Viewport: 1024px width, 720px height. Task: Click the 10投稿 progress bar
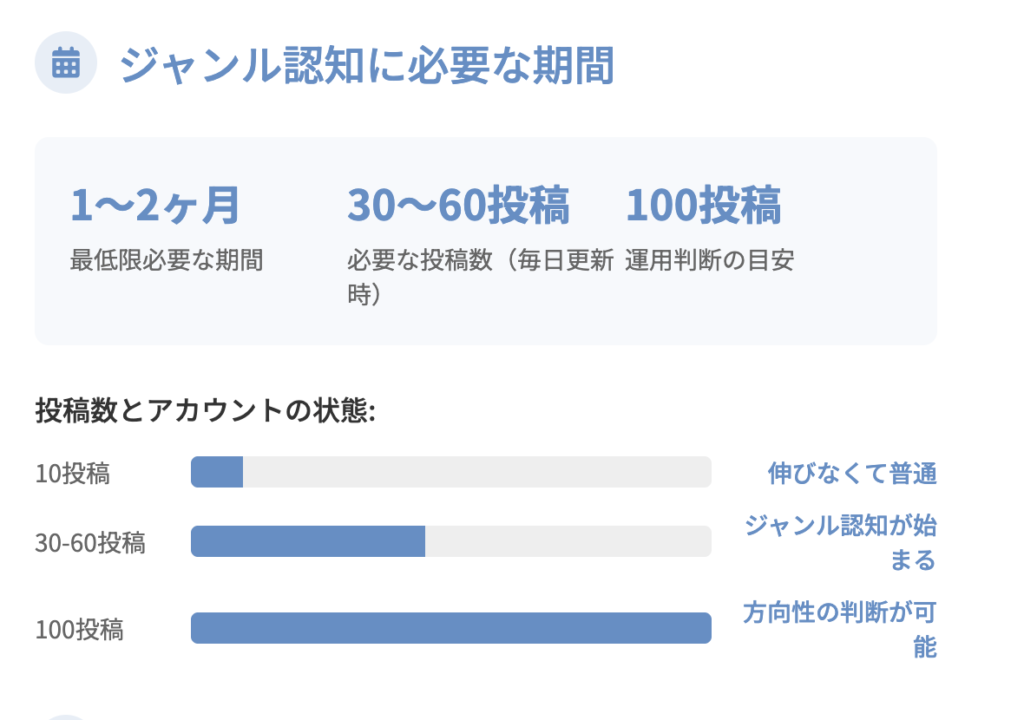(451, 472)
